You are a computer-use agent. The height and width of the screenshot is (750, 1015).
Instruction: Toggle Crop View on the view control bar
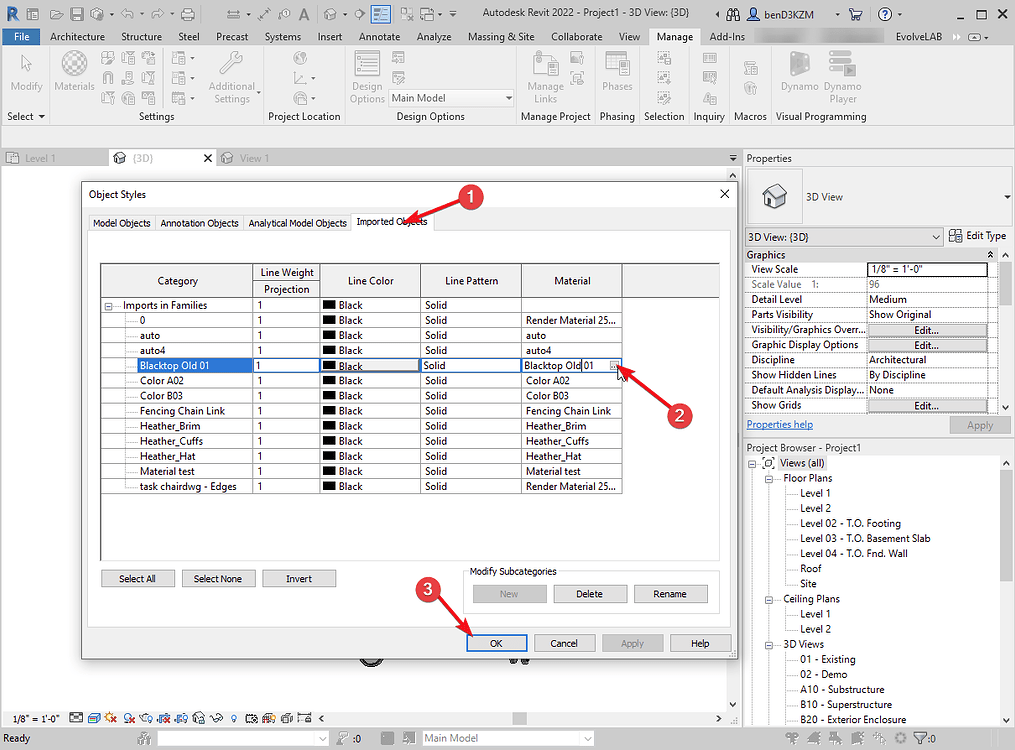click(x=165, y=718)
